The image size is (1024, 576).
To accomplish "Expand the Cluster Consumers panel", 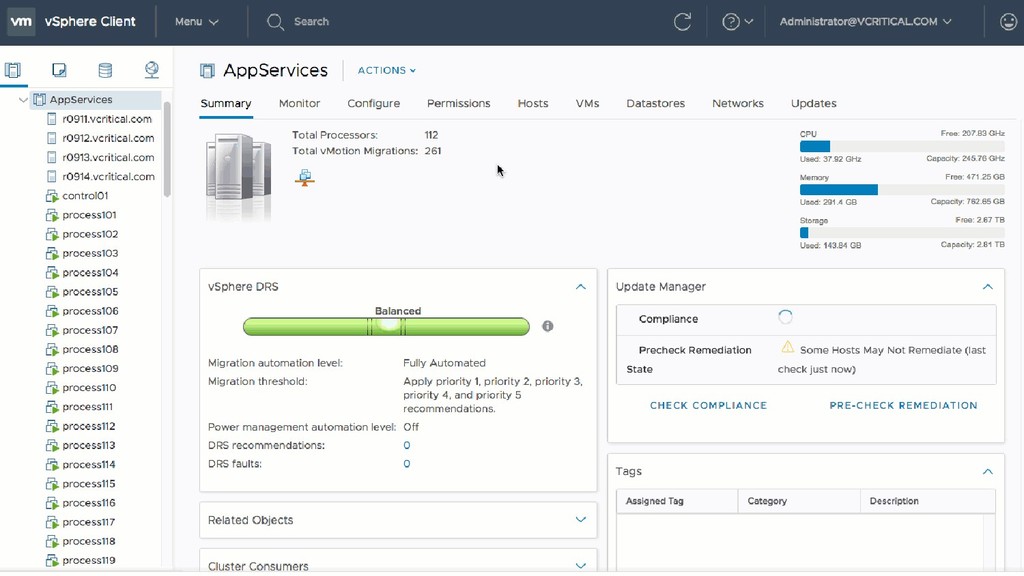I will 581,566.
